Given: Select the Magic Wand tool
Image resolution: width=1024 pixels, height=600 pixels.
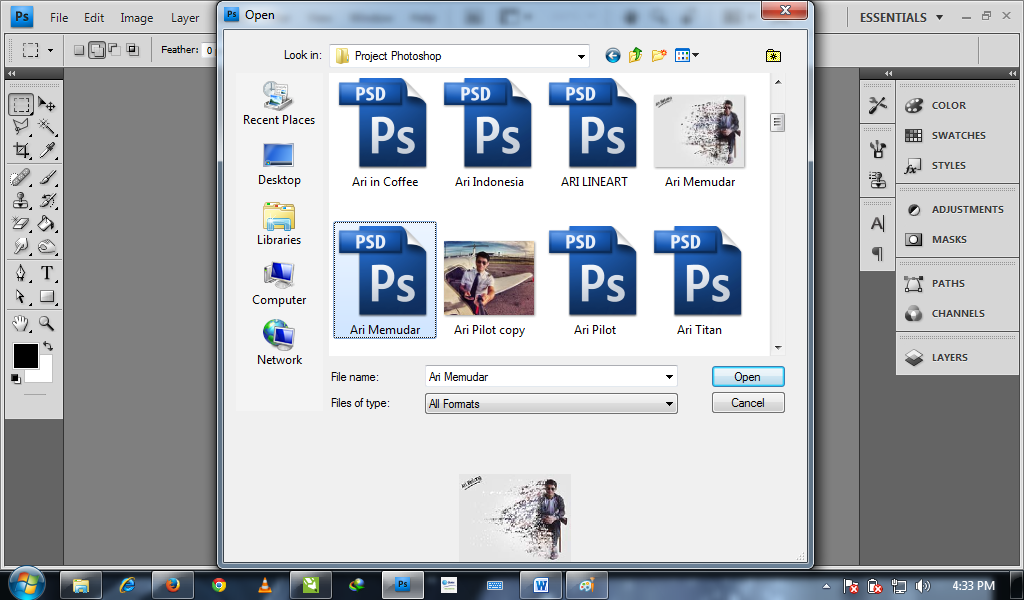Looking at the screenshot, I should (46, 126).
